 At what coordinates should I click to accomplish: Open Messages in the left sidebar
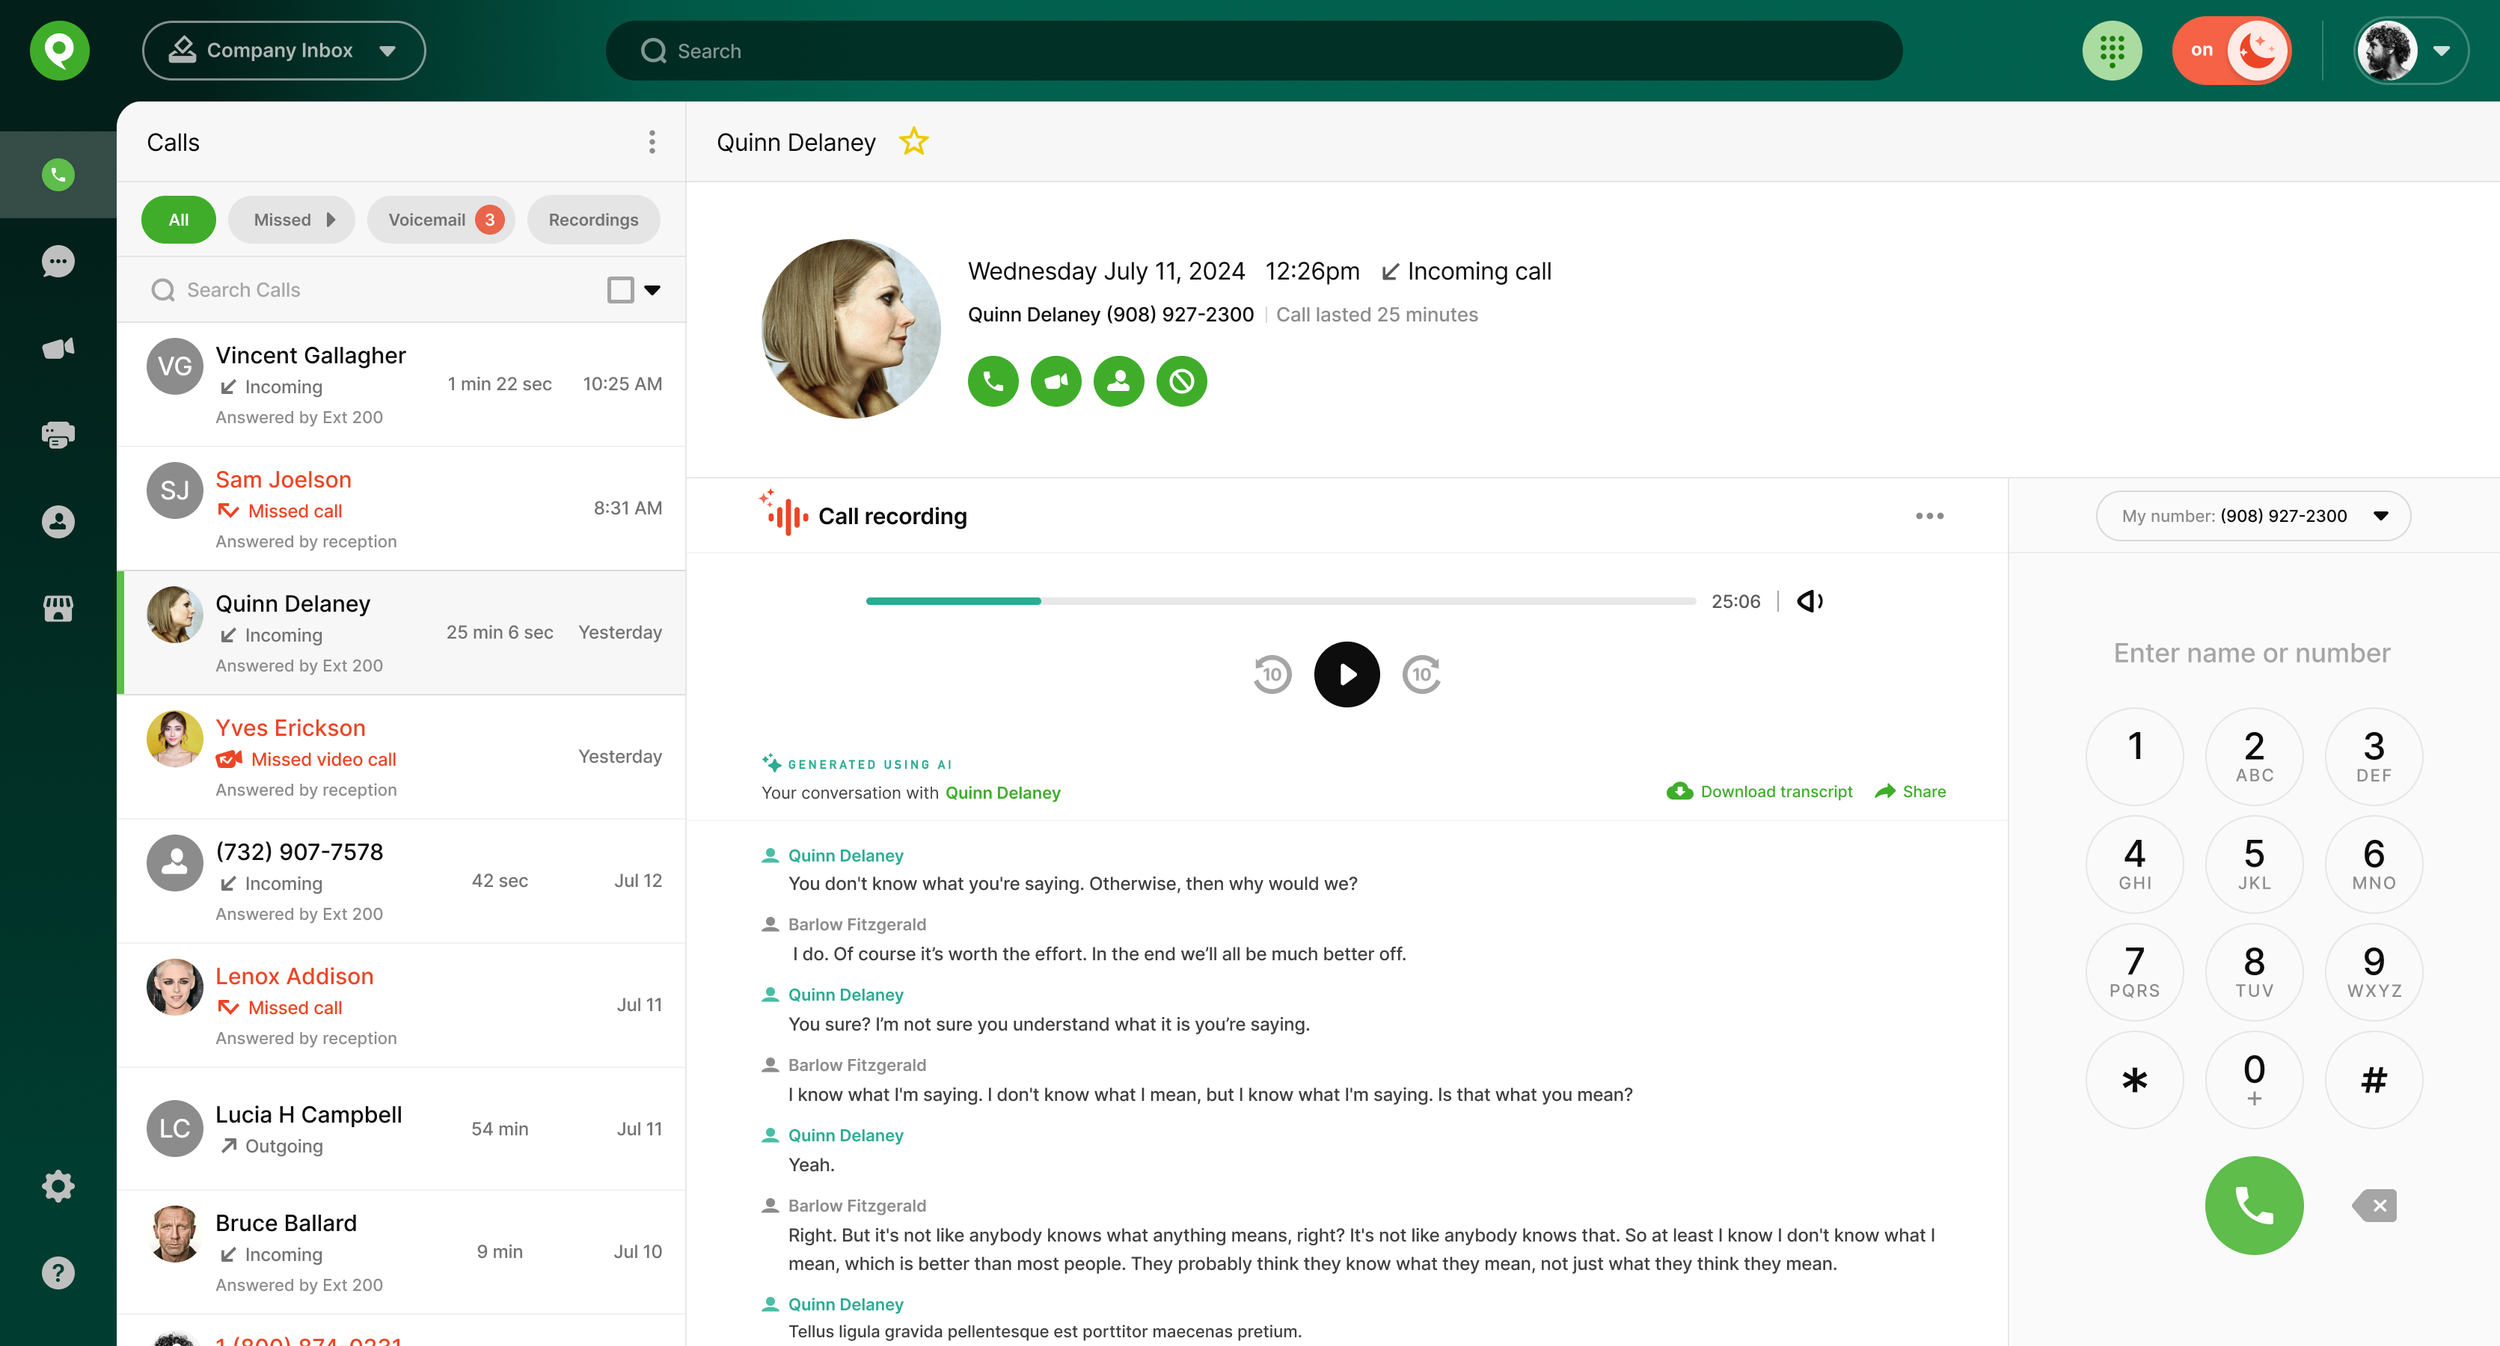point(57,261)
